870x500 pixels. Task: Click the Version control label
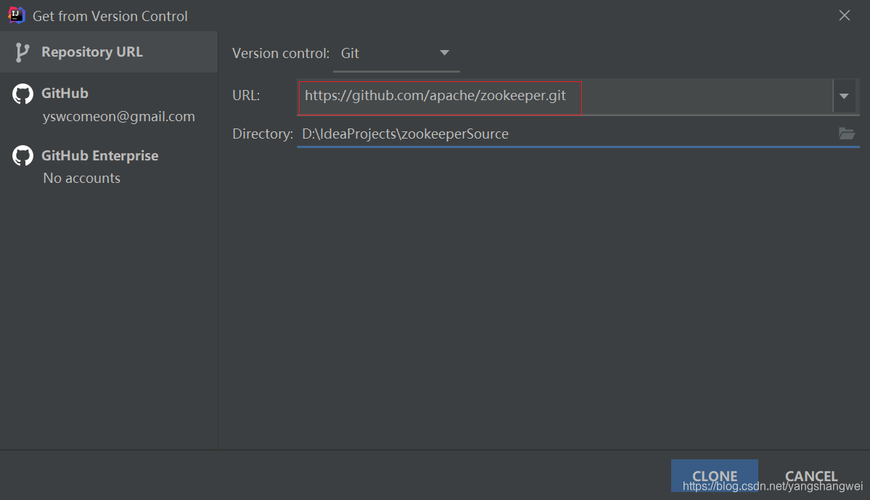280,53
